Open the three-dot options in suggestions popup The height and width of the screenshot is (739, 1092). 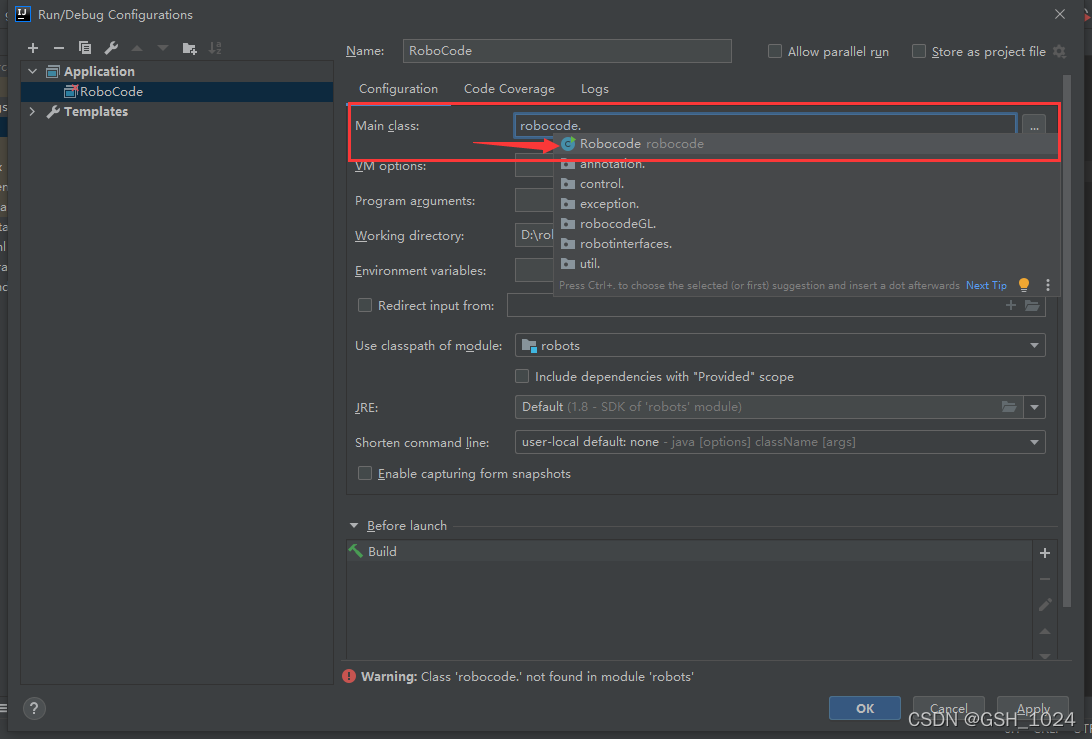pyautogui.click(x=1047, y=285)
